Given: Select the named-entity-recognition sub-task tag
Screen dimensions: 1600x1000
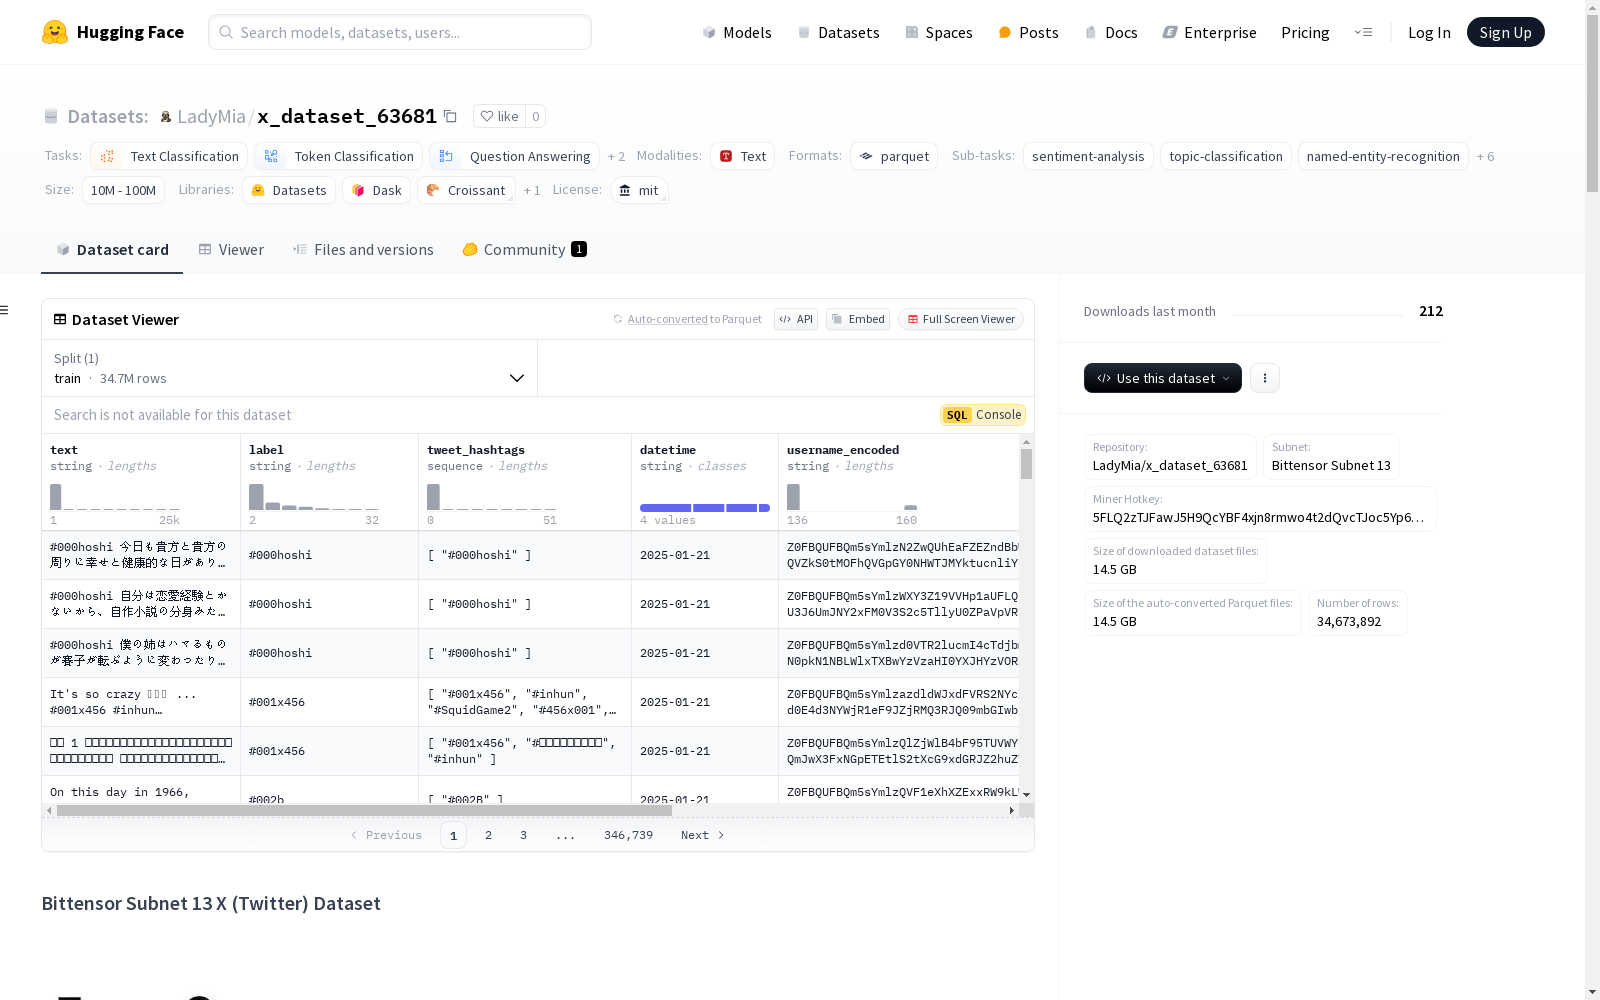Looking at the screenshot, I should tap(1383, 156).
